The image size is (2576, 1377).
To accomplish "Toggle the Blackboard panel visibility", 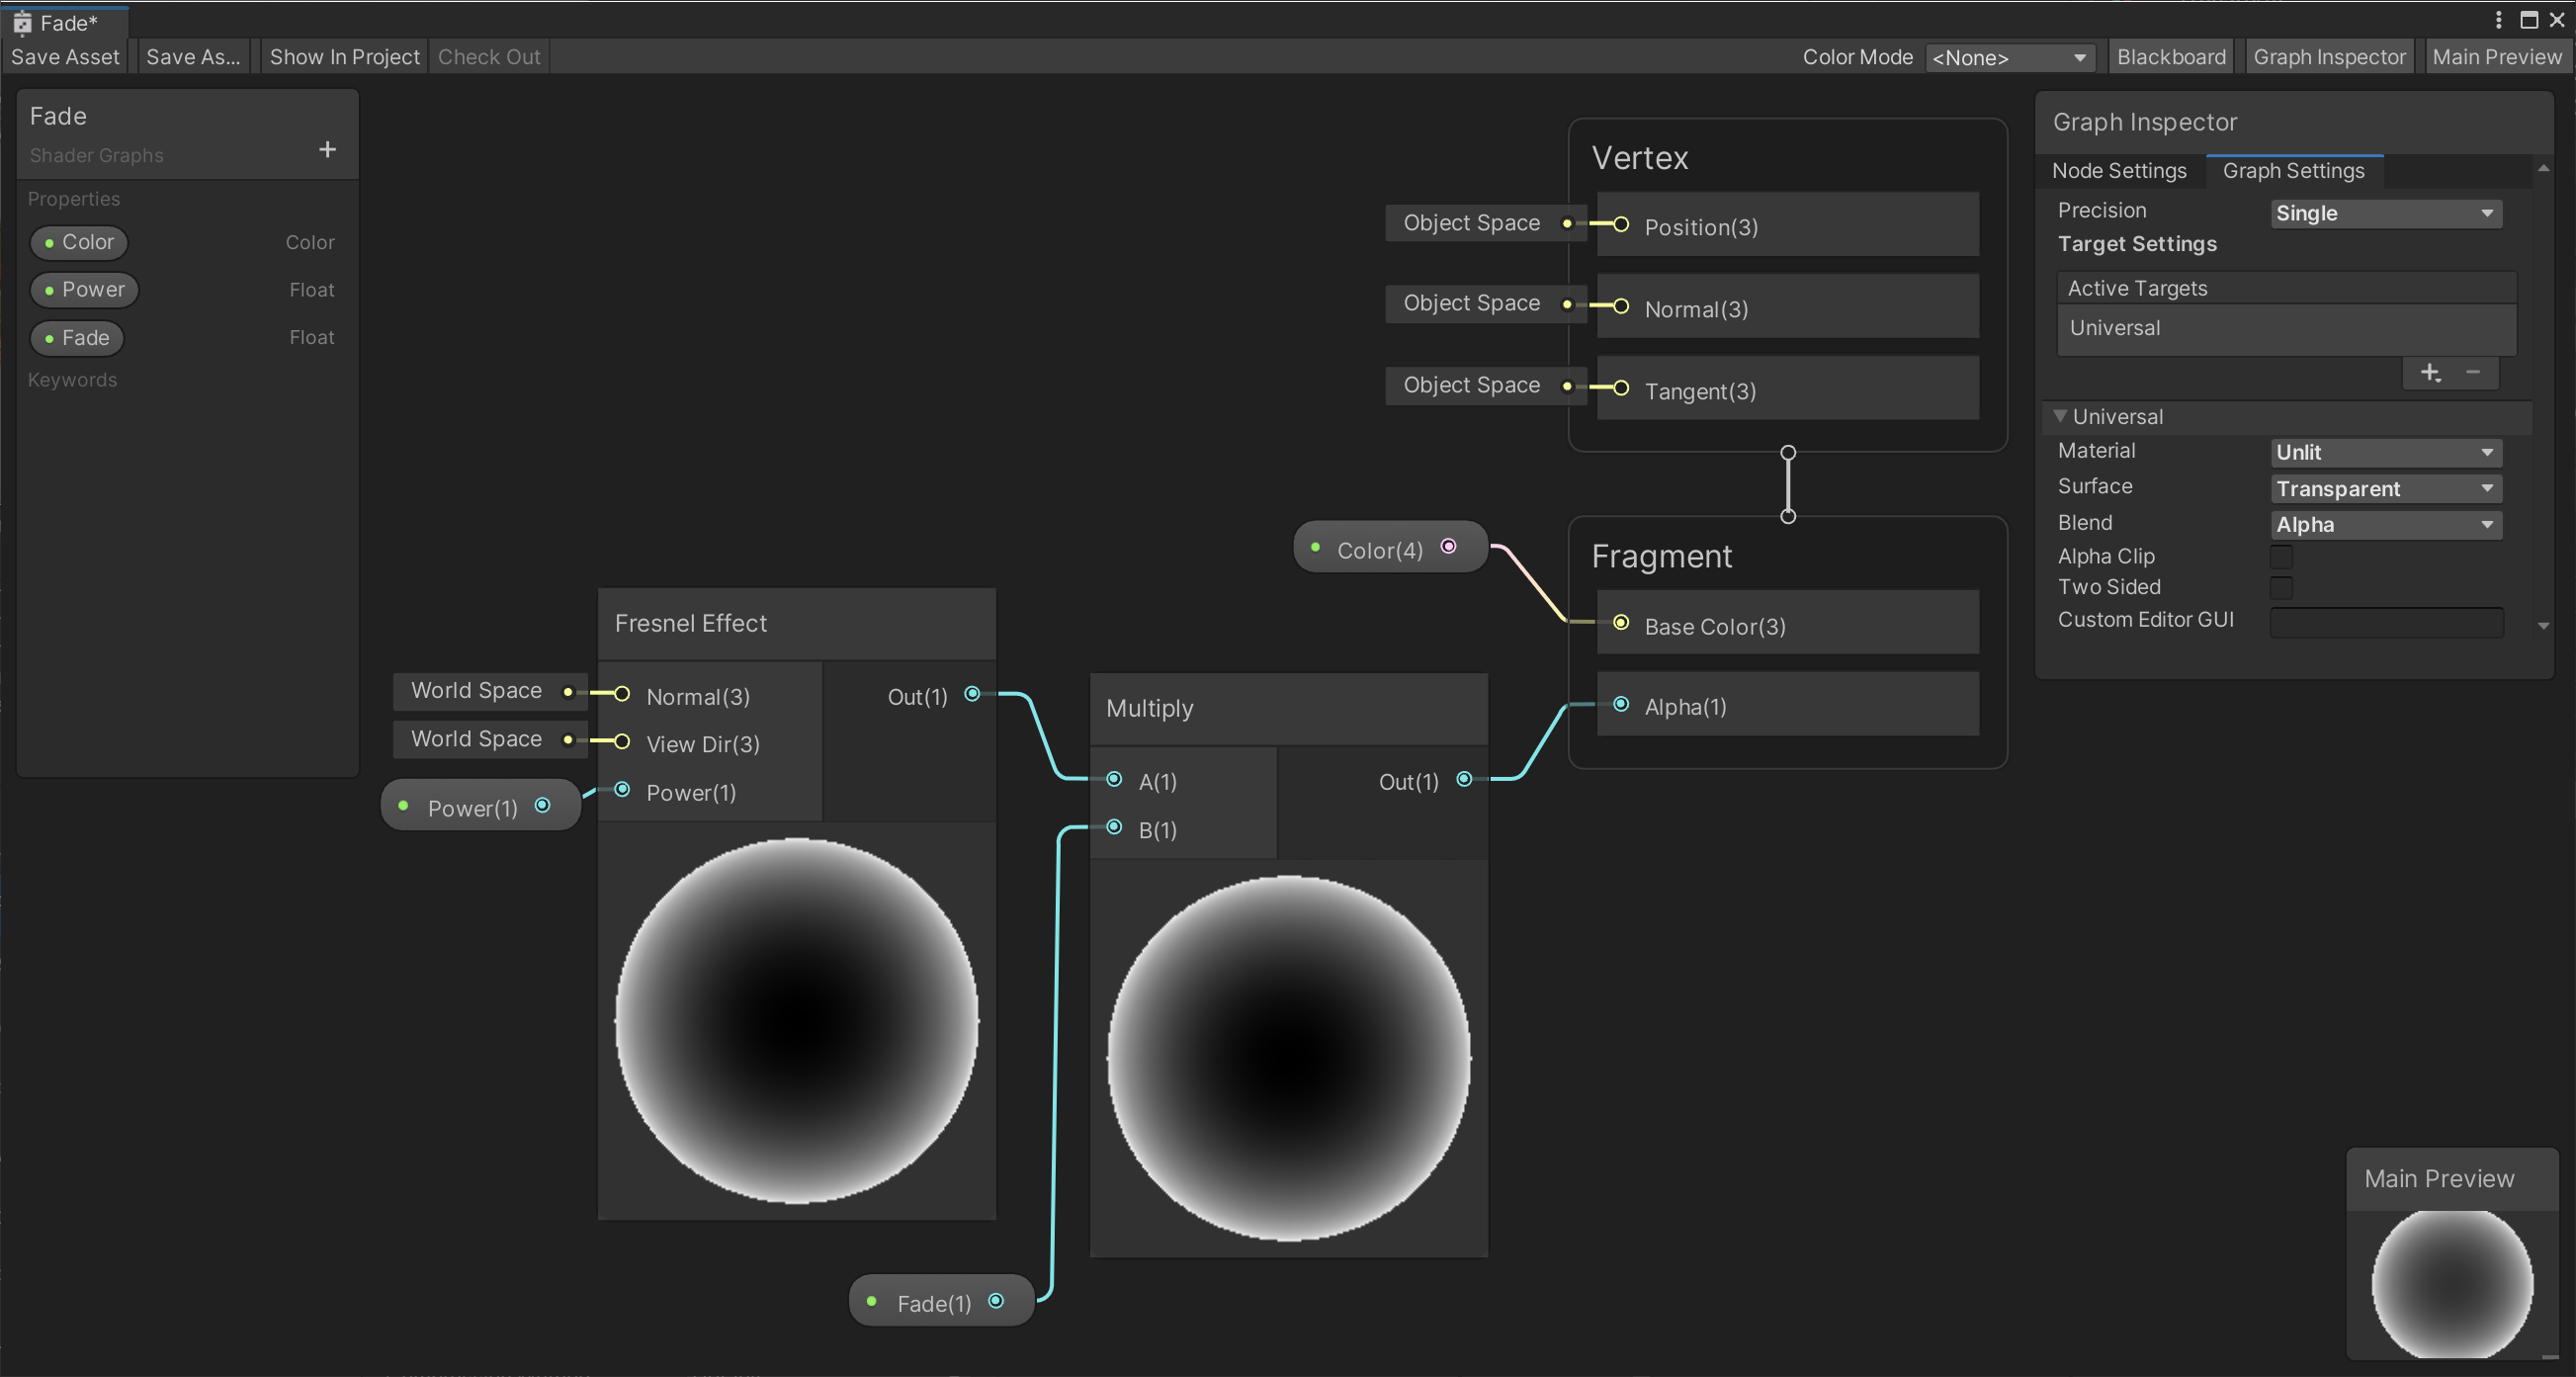I will click(x=2171, y=57).
